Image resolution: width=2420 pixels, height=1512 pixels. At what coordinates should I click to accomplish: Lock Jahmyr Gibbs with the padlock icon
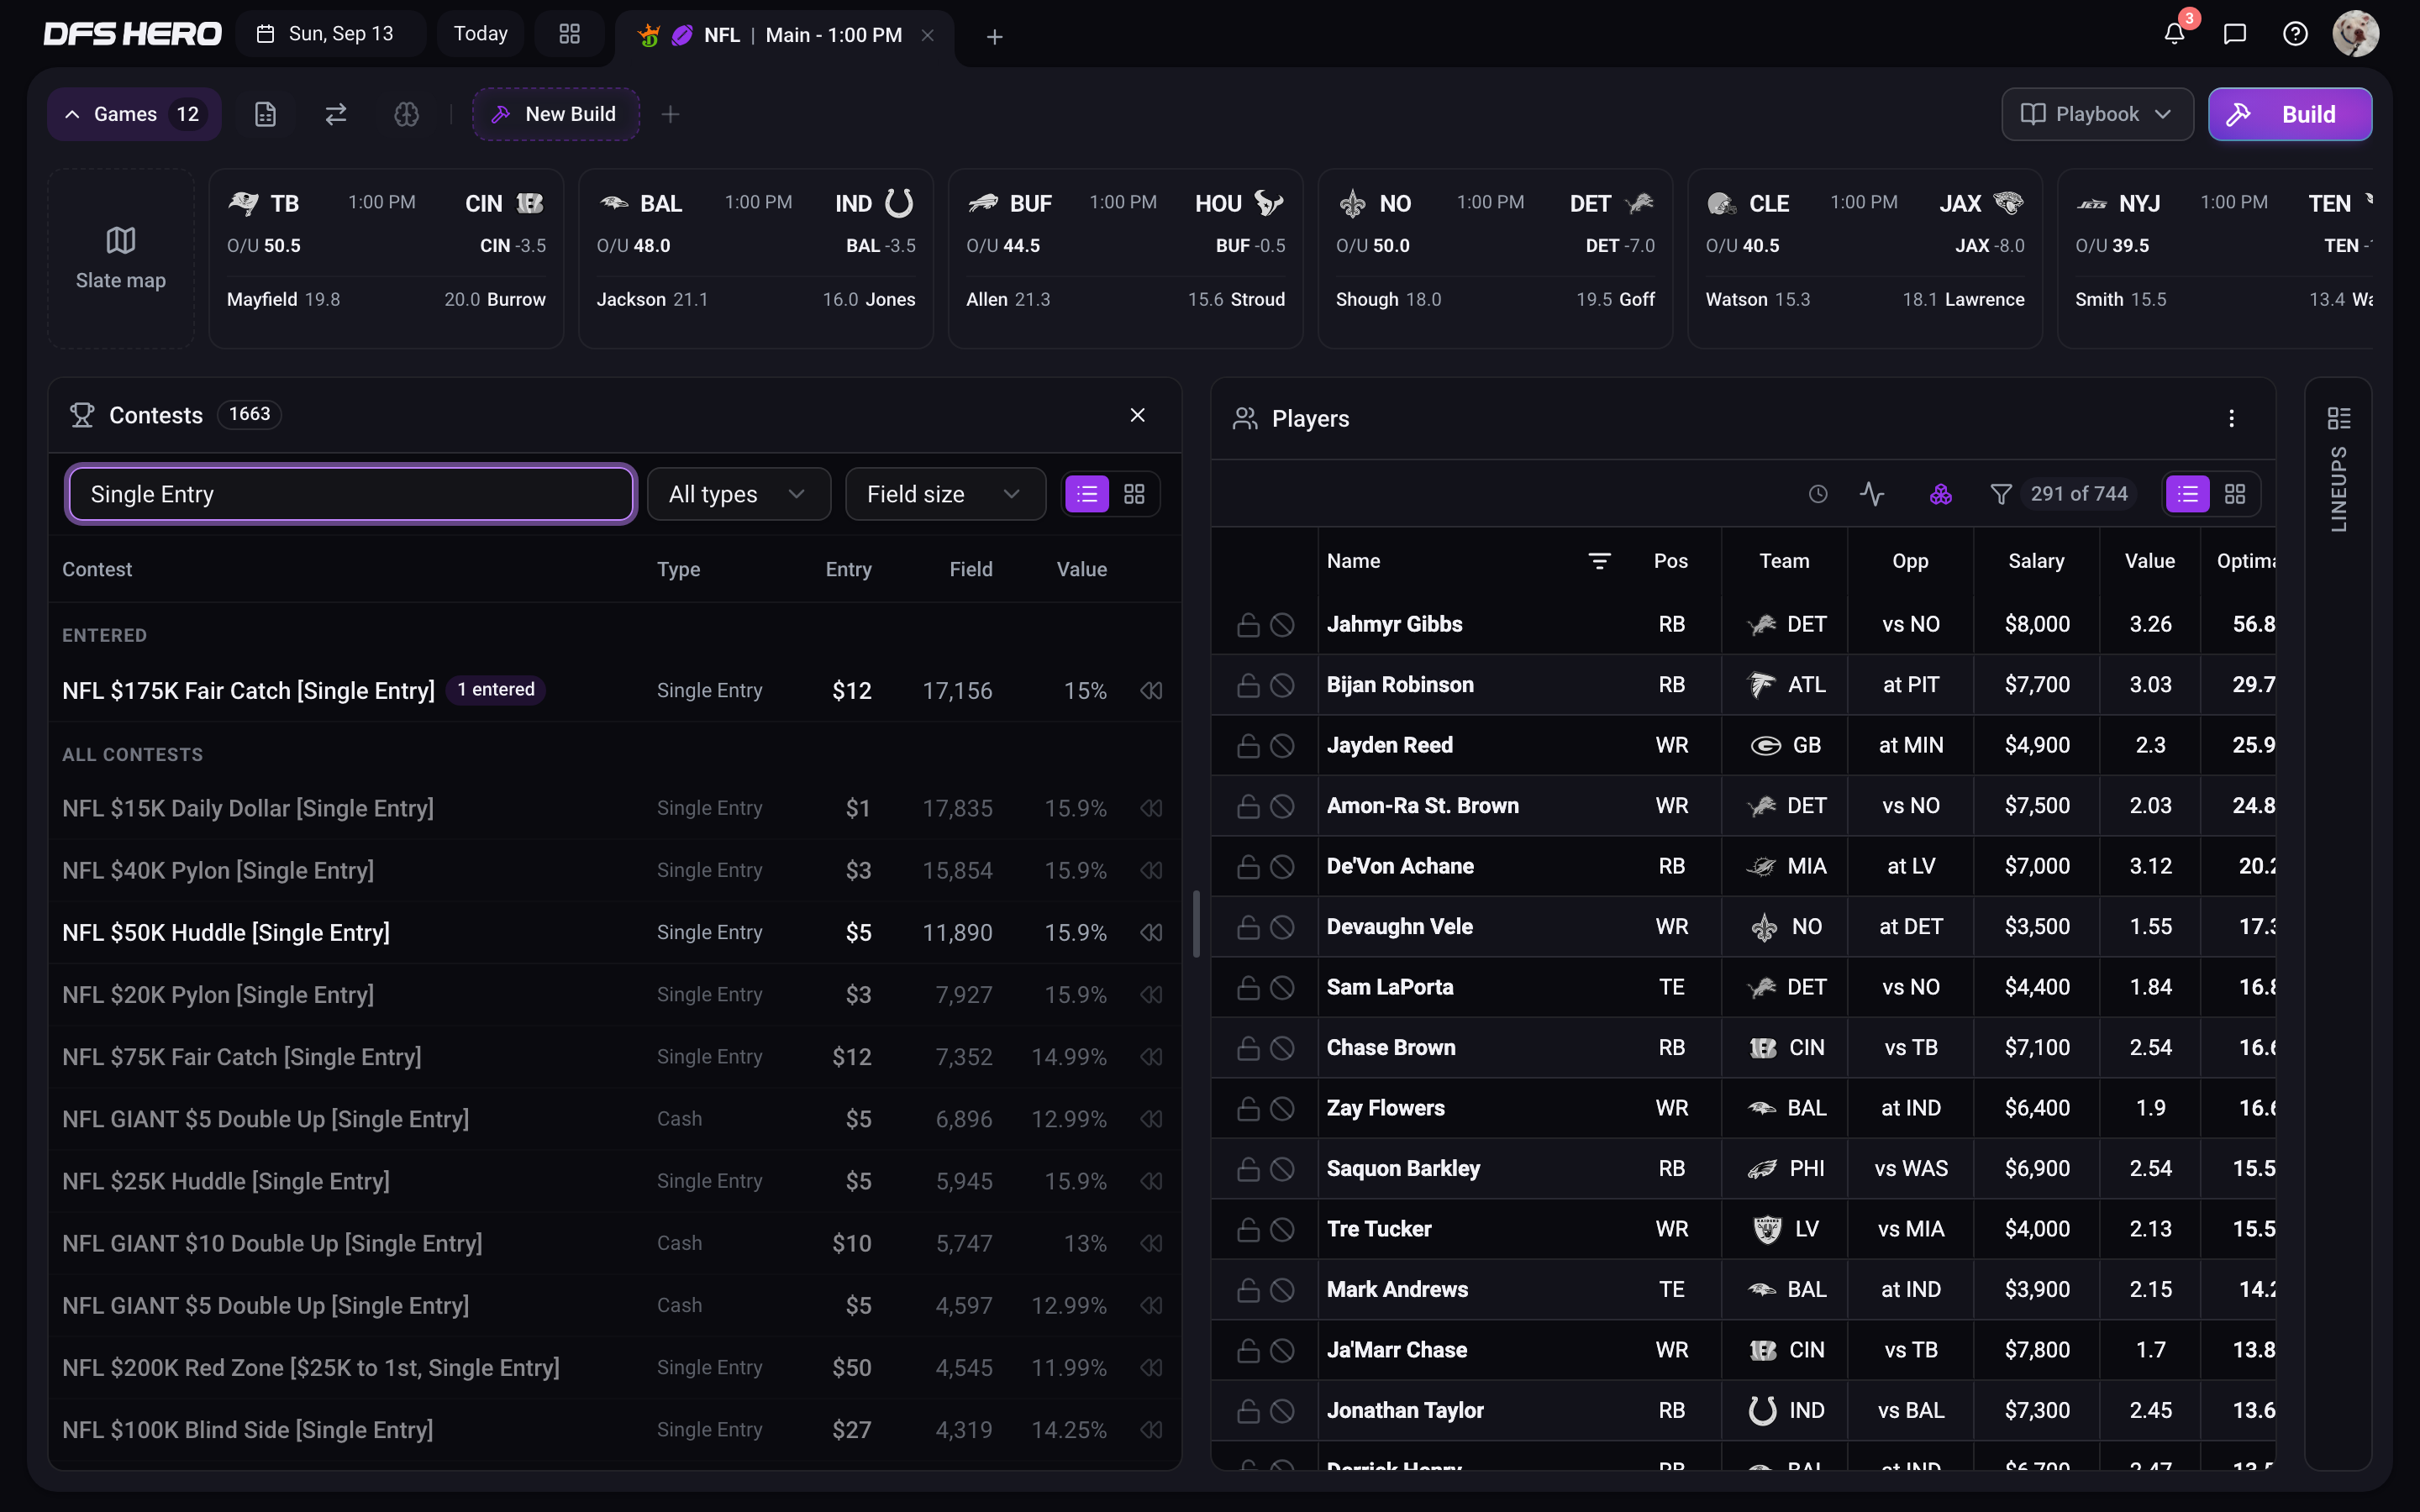pos(1248,625)
